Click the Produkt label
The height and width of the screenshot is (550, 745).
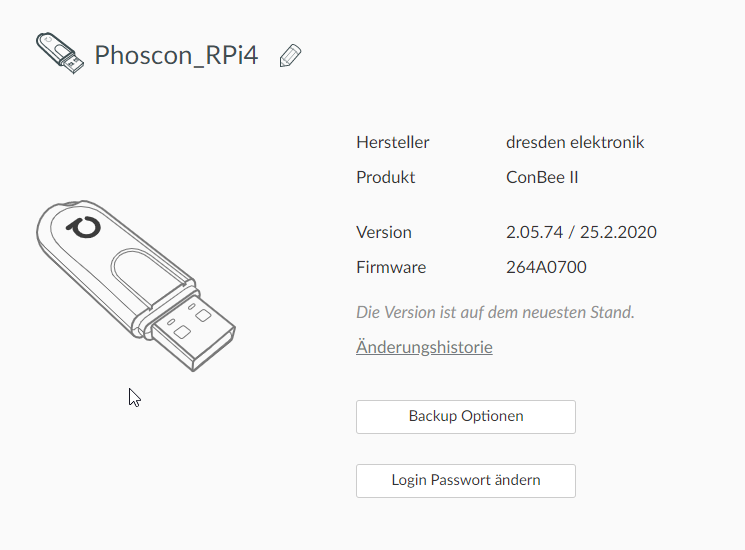385,177
